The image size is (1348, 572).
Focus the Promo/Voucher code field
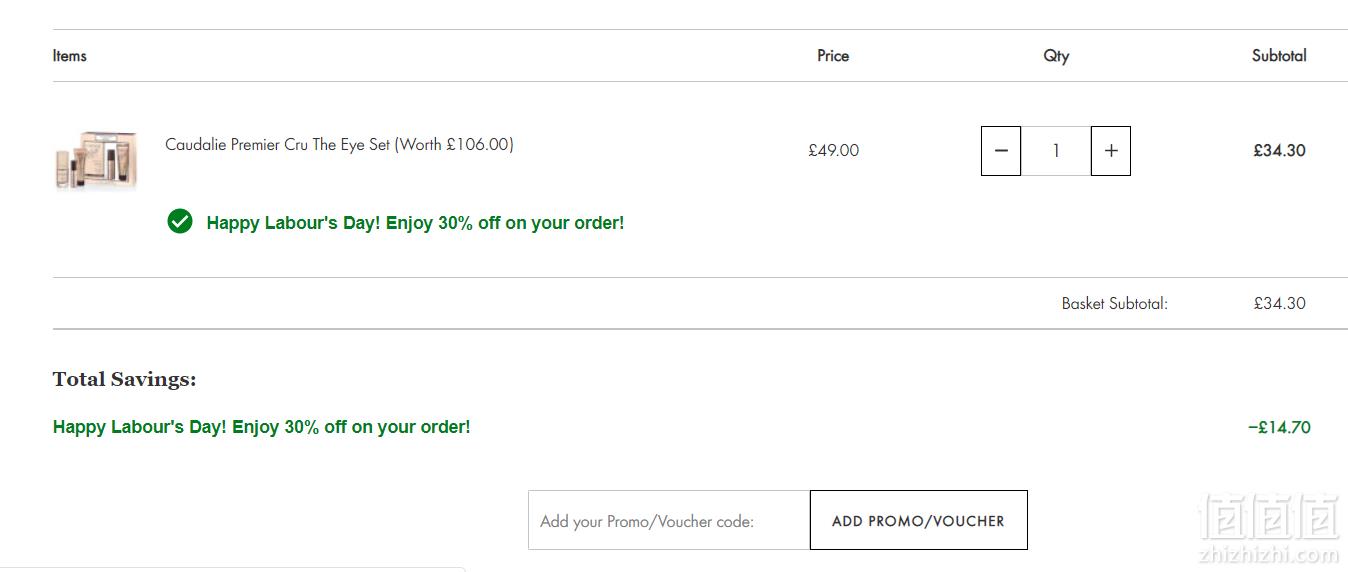click(669, 520)
